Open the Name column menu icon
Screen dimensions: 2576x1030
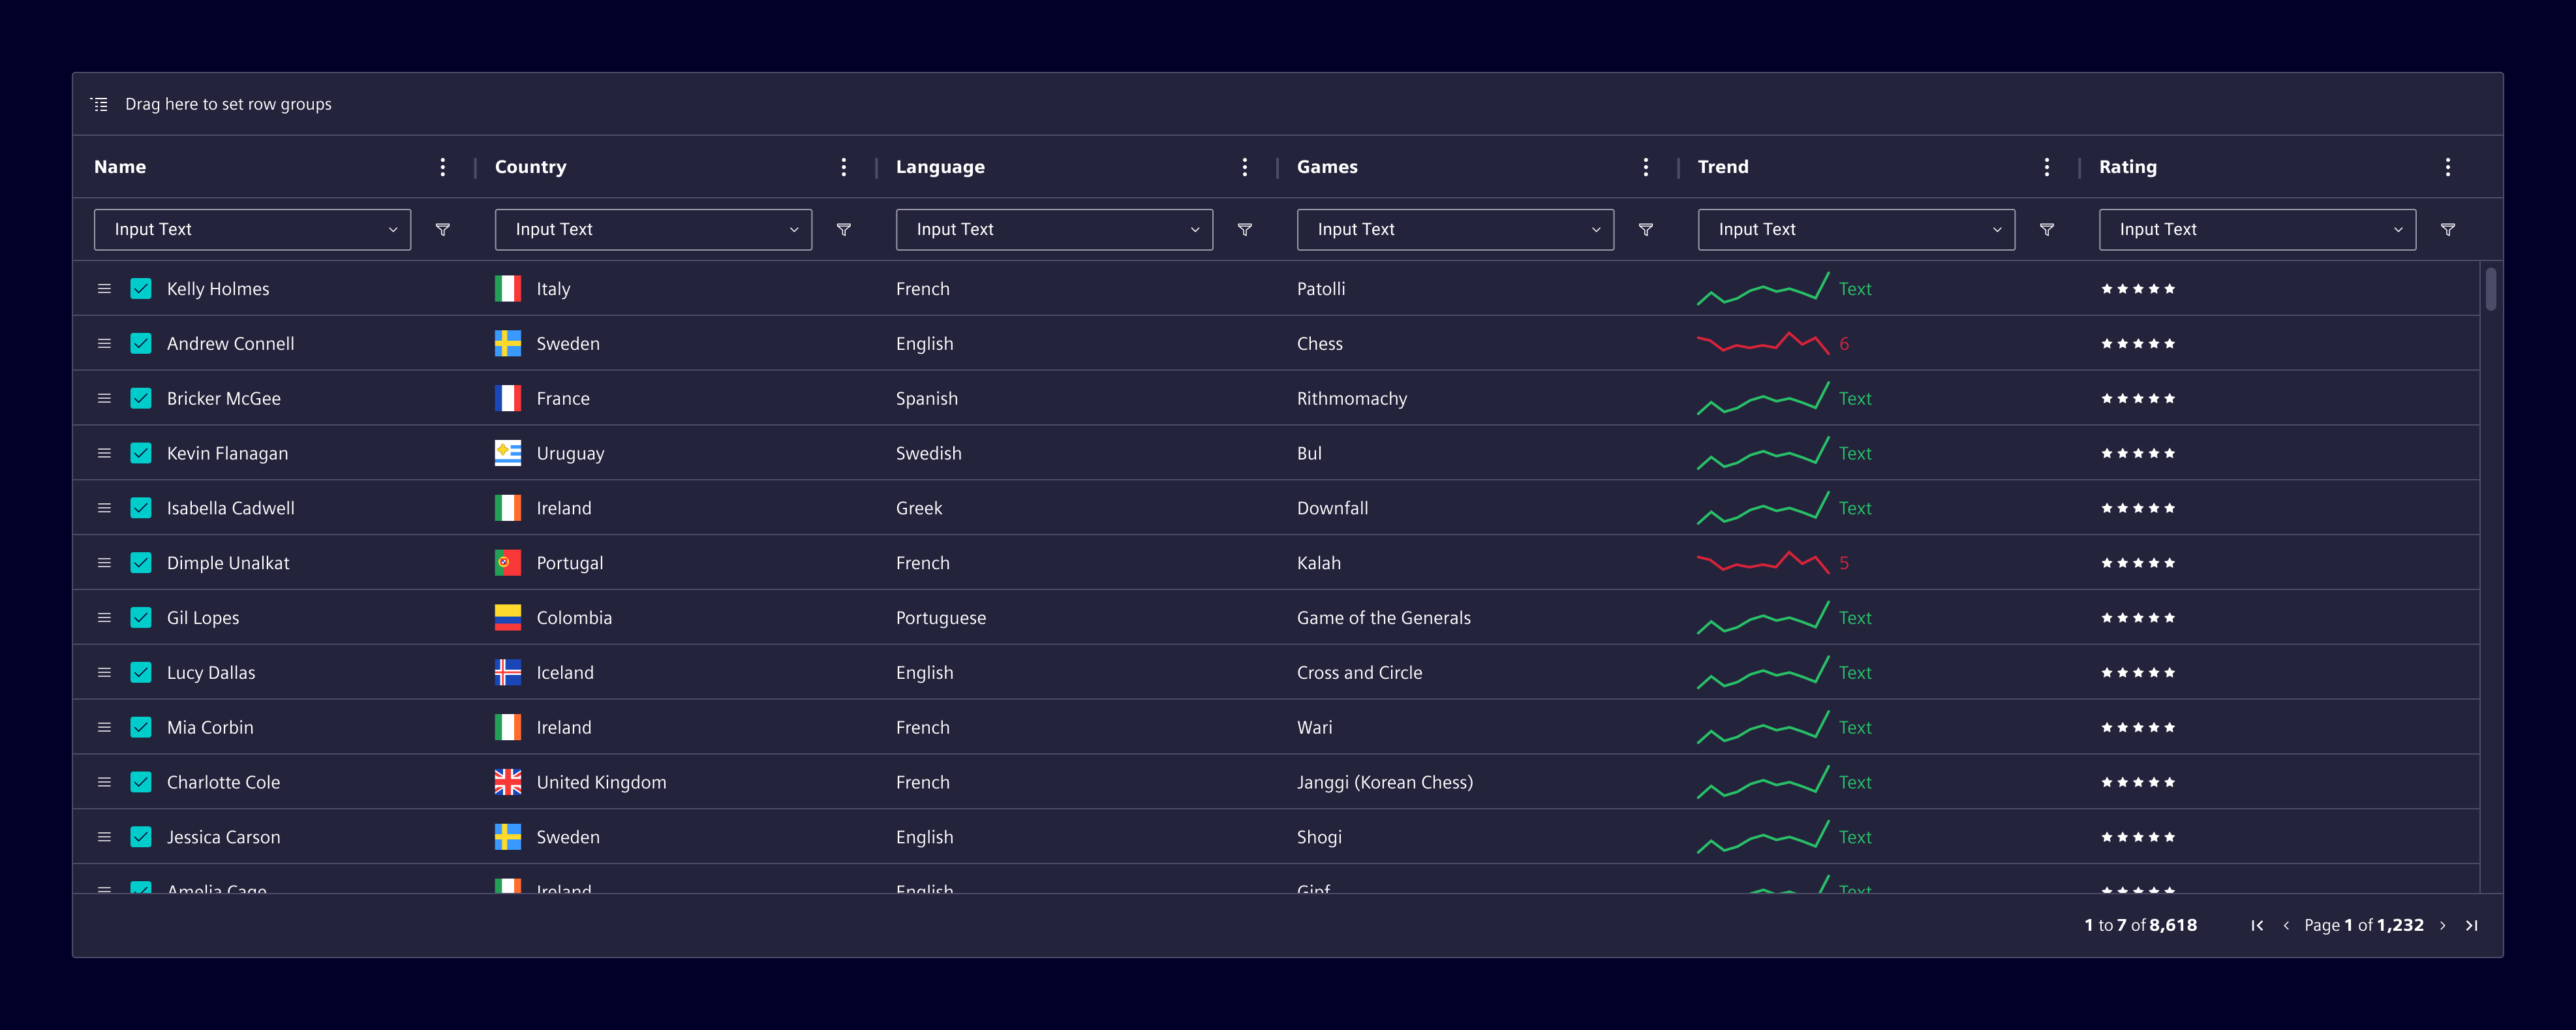(443, 167)
